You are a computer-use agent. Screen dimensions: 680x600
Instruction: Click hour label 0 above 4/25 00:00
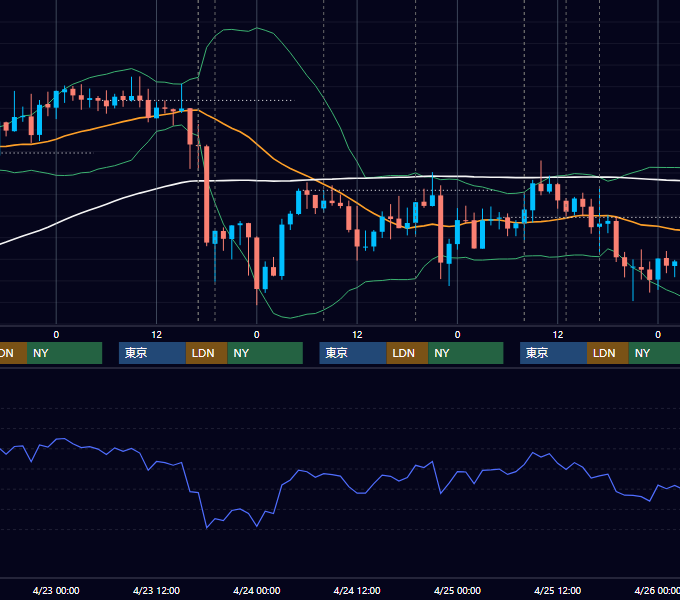pos(457,335)
